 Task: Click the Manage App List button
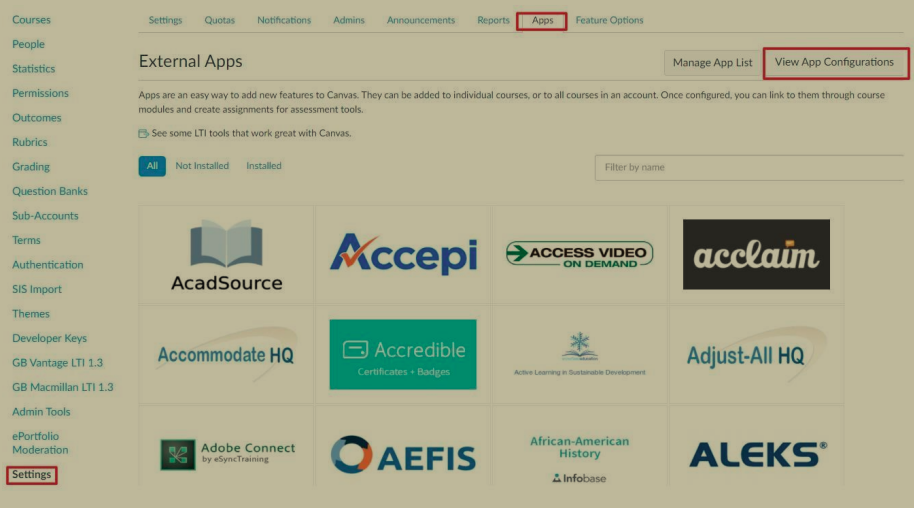tap(712, 62)
